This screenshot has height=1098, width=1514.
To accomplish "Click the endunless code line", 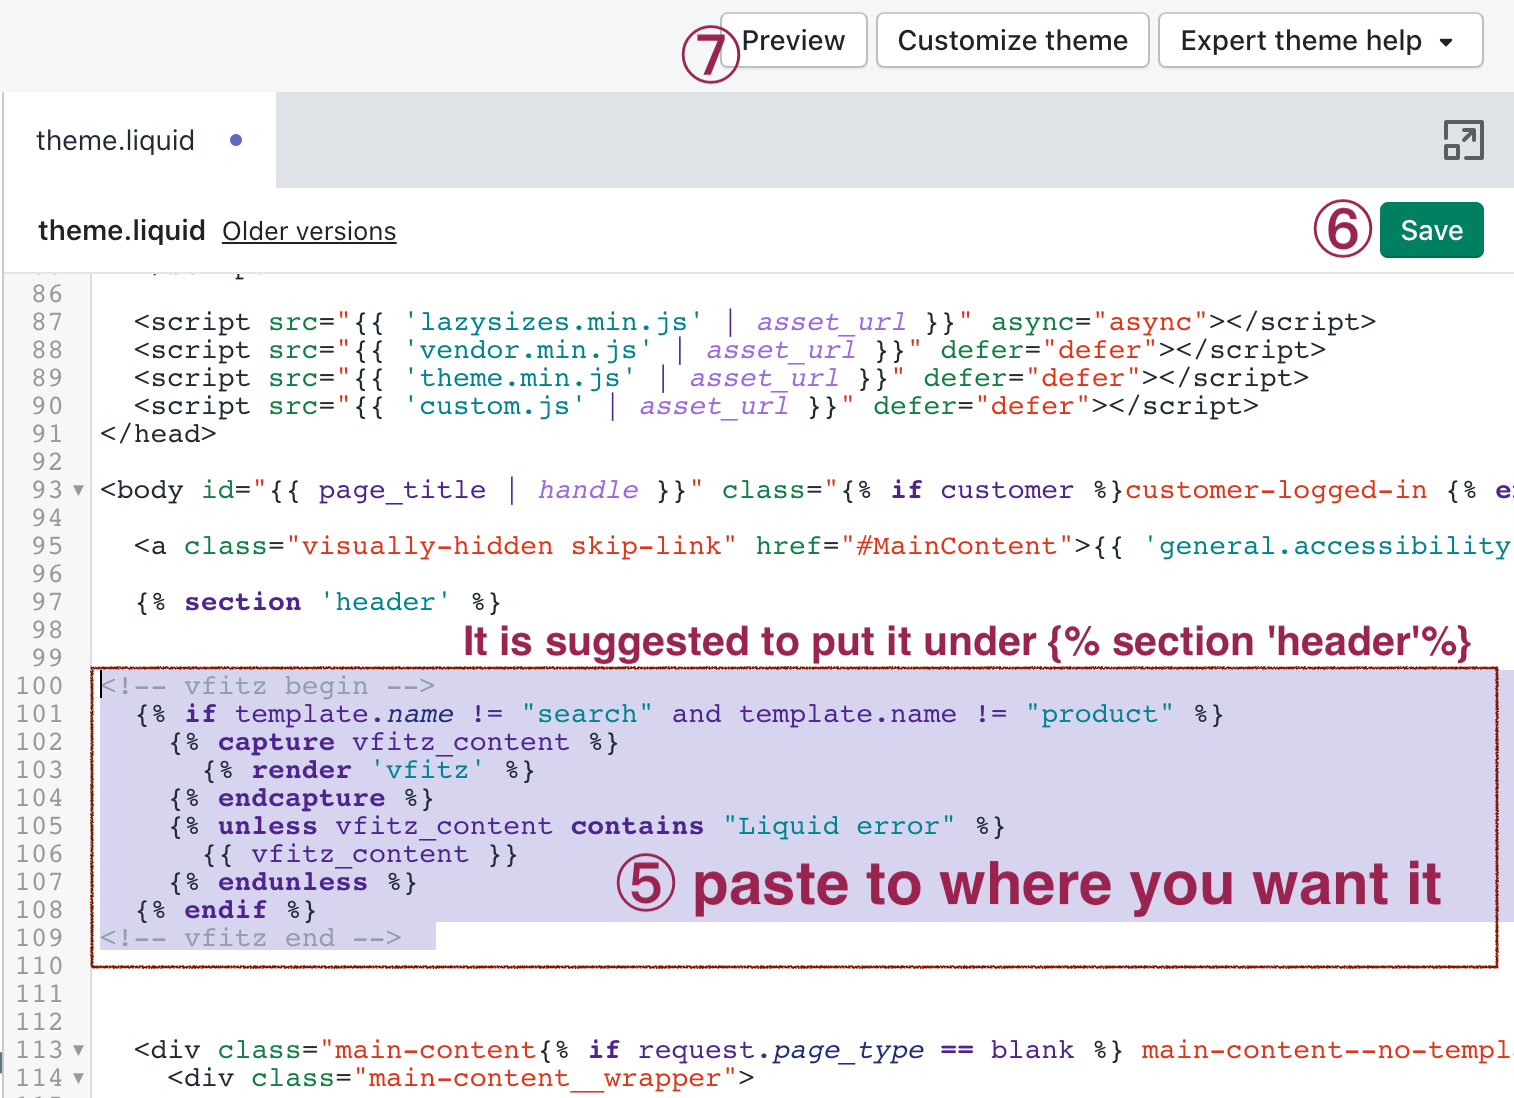I will [x=293, y=882].
